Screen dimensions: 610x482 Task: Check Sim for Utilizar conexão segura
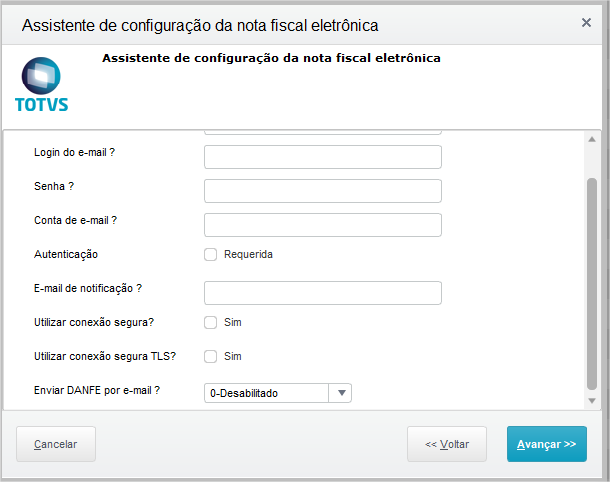coord(210,323)
